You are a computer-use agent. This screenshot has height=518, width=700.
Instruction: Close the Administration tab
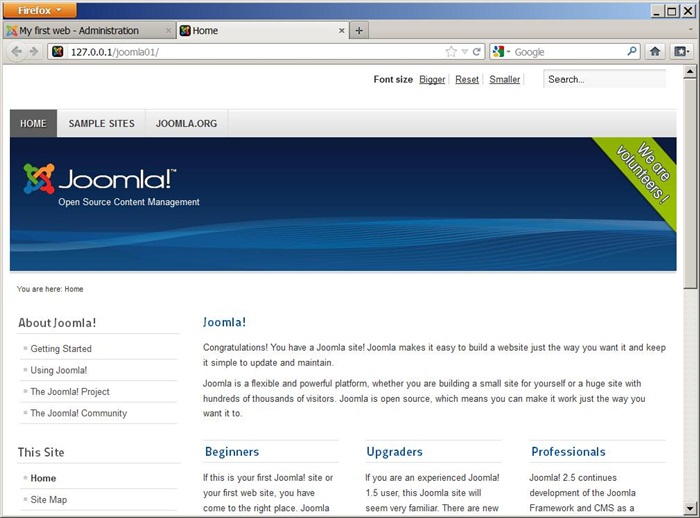tap(168, 31)
